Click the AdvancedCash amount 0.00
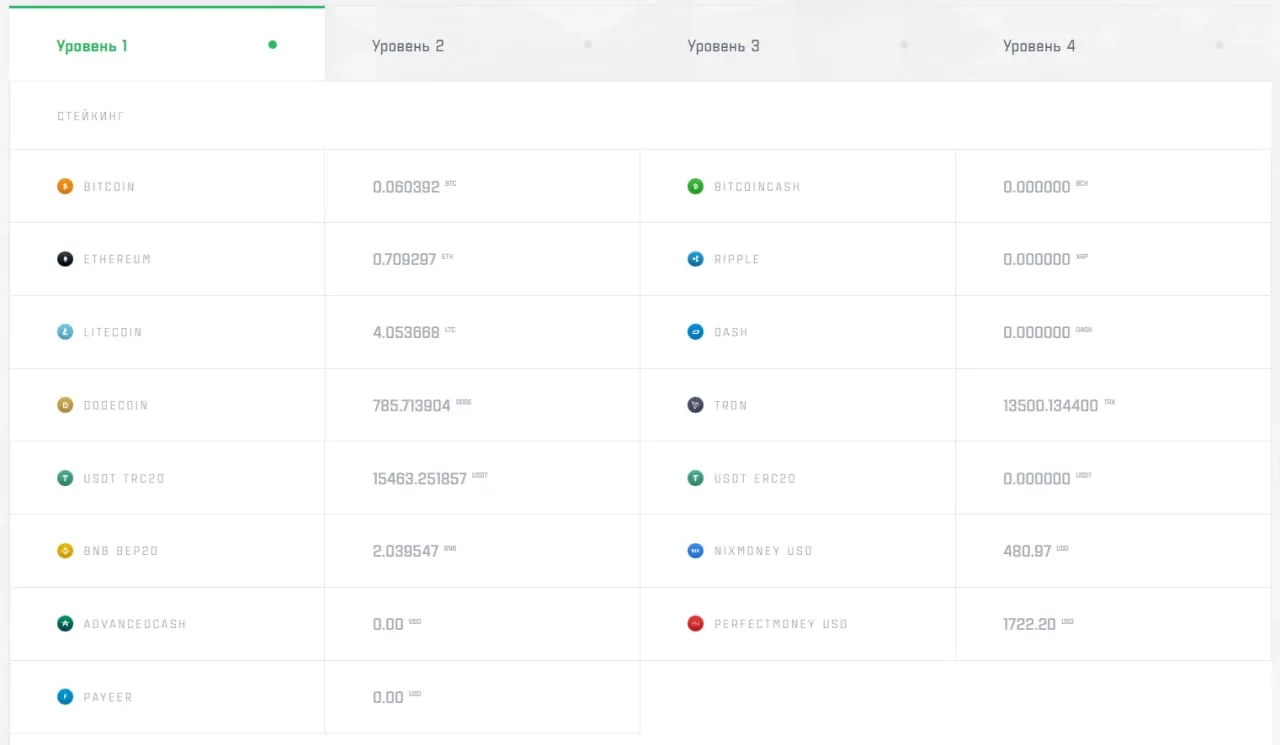The width and height of the screenshot is (1280, 745). point(388,624)
